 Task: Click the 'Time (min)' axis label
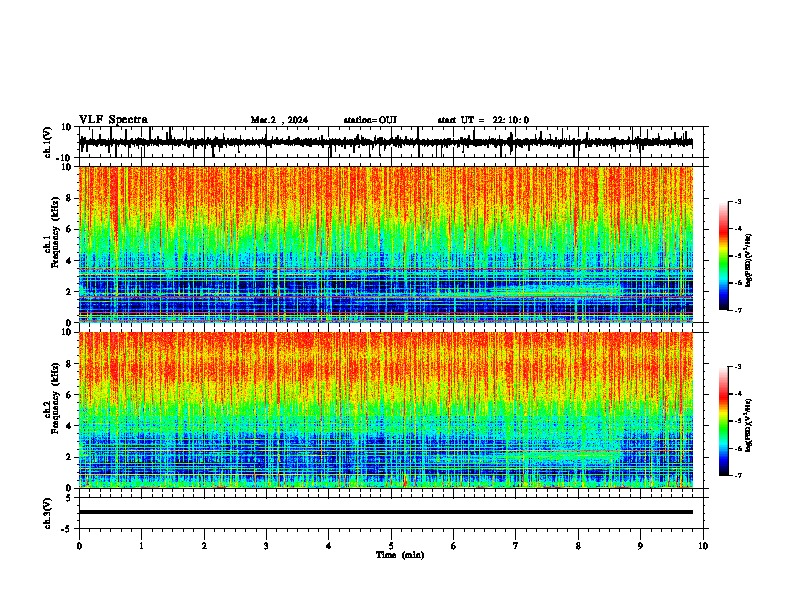tap(400, 555)
